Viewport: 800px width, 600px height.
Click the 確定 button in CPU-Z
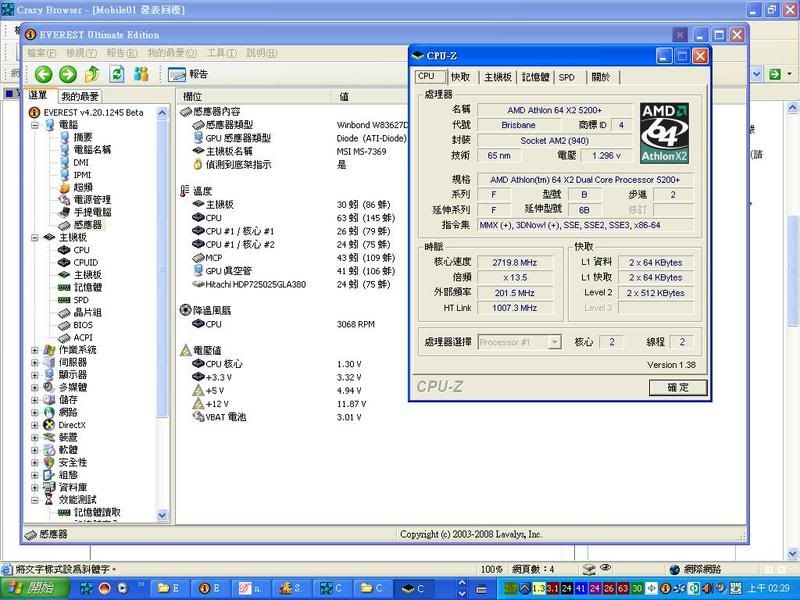(x=678, y=387)
